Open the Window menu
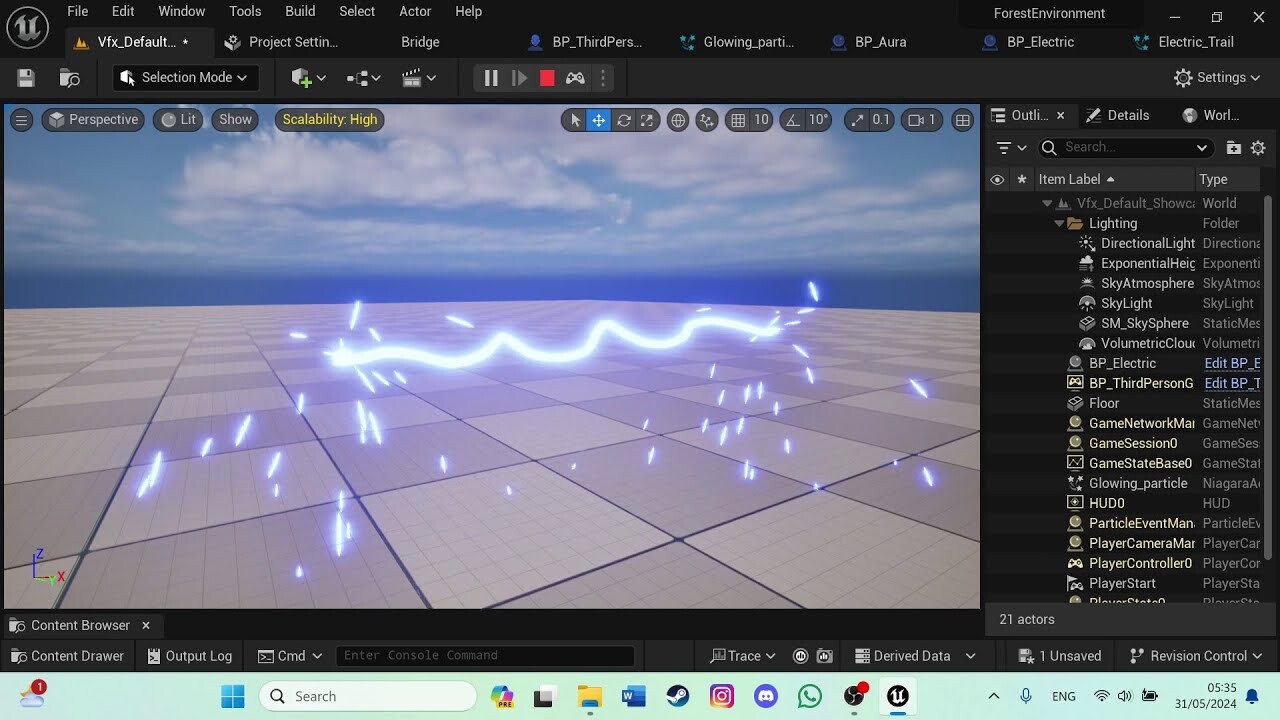The width and height of the screenshot is (1280, 720). click(181, 11)
